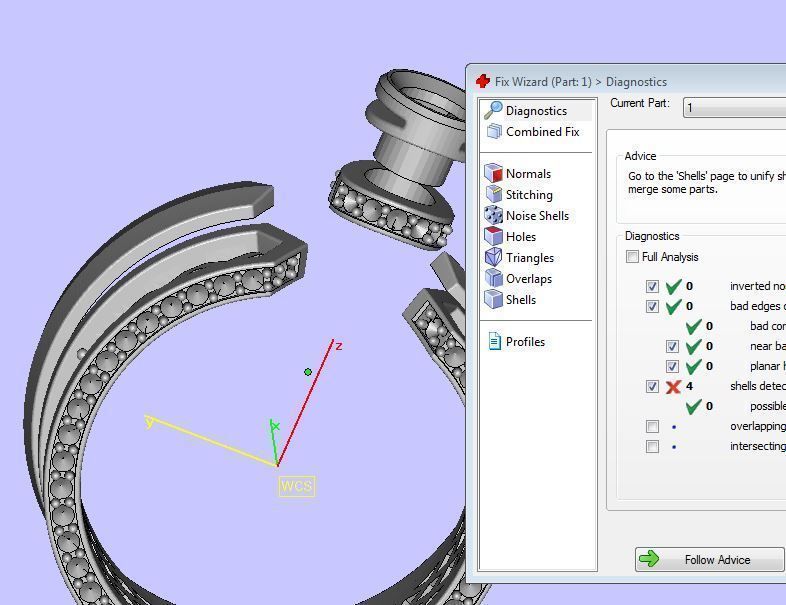The image size is (786, 605).
Task: Enable the intersecting triangles checkbox
Action: pos(652,447)
